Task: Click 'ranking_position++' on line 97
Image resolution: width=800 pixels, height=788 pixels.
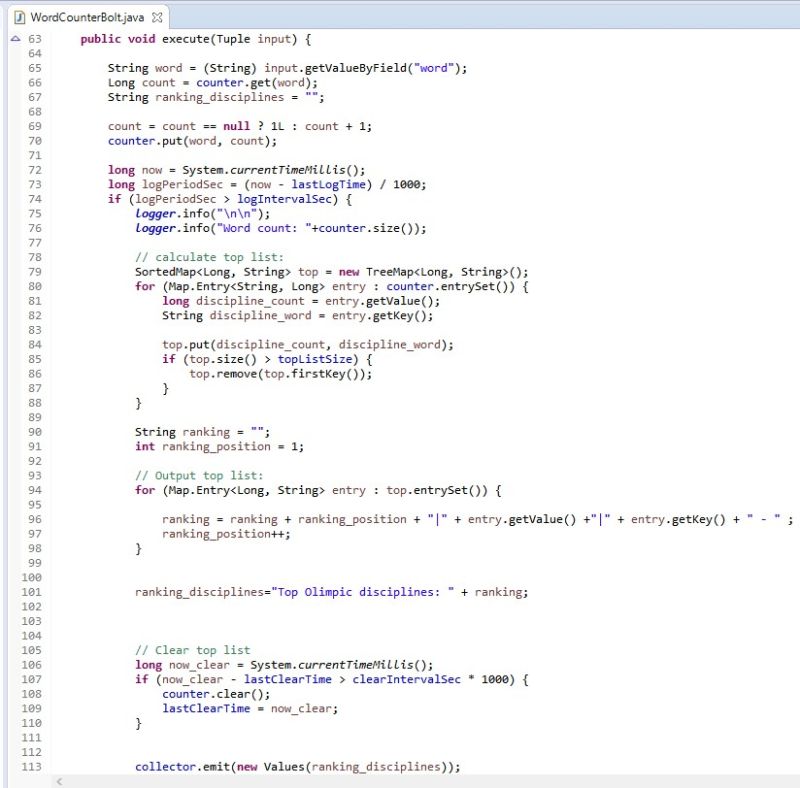Action: [x=223, y=534]
